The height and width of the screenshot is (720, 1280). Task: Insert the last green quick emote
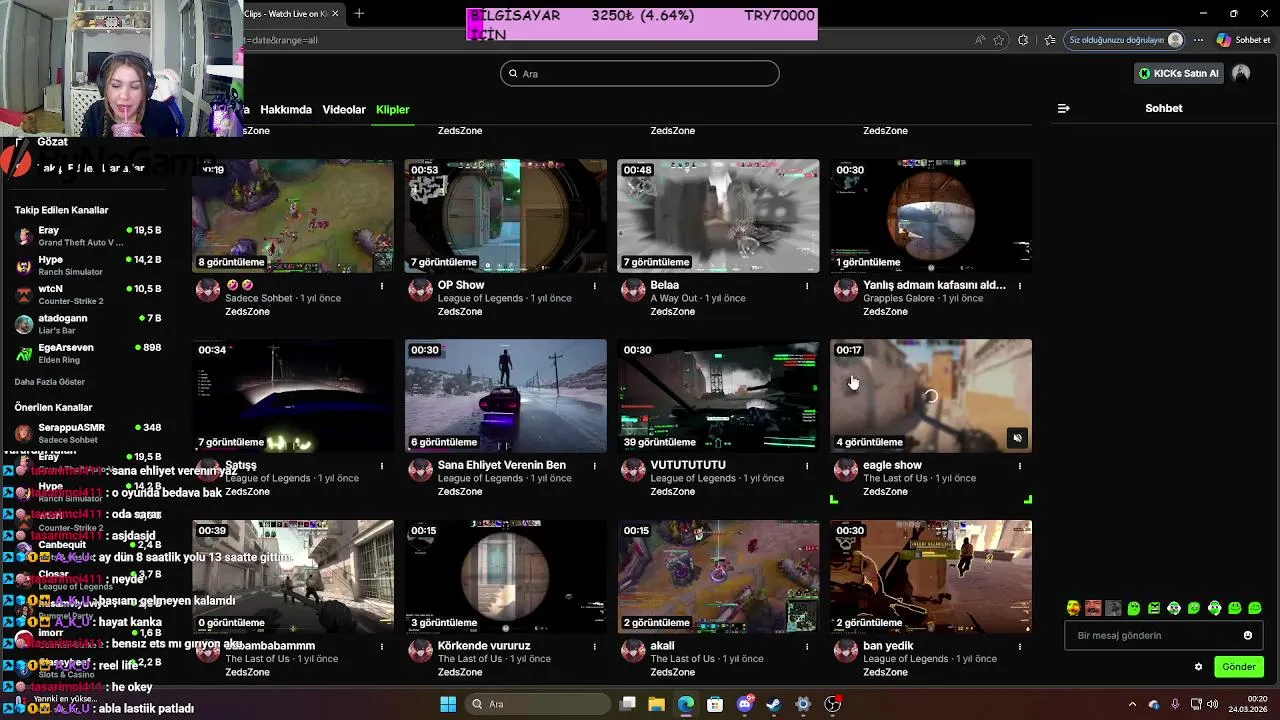pos(1255,608)
